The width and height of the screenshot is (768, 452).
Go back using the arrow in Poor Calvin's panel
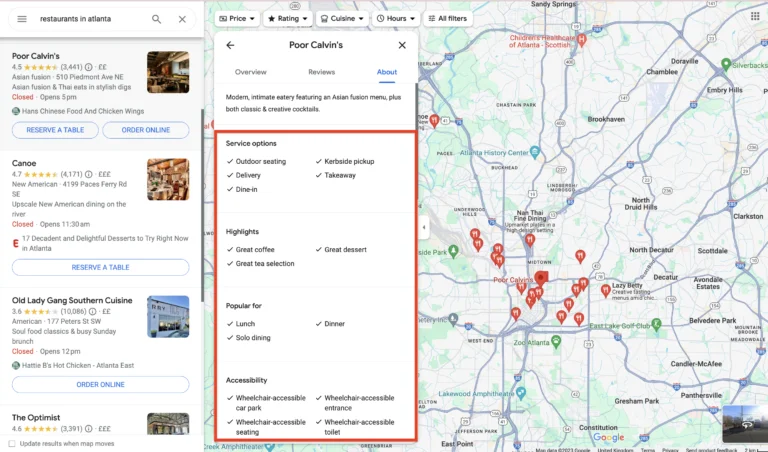click(x=230, y=45)
